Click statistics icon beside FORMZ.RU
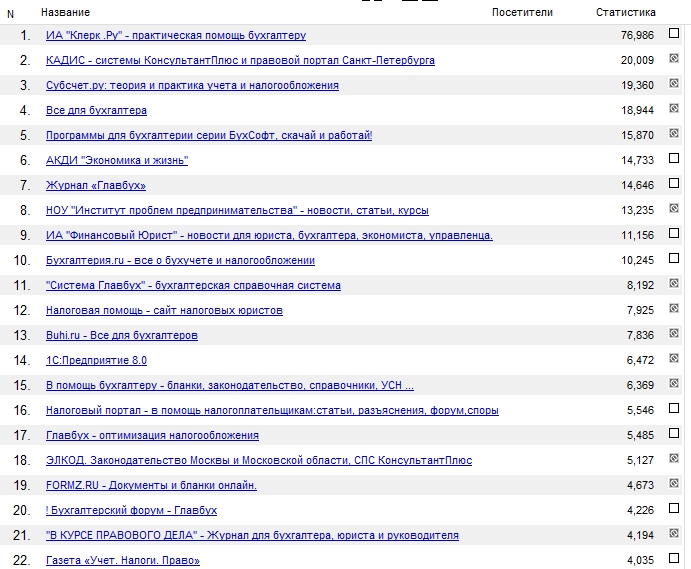 pyautogui.click(x=674, y=483)
